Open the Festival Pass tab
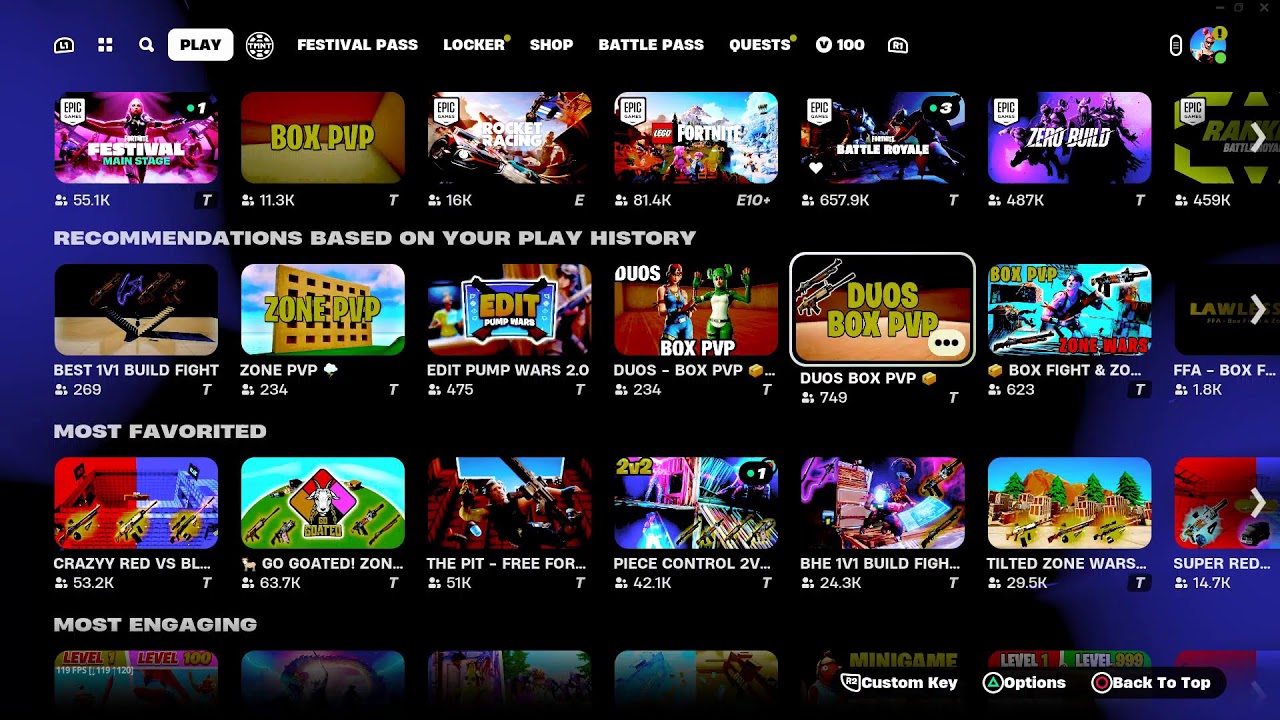 click(x=357, y=45)
